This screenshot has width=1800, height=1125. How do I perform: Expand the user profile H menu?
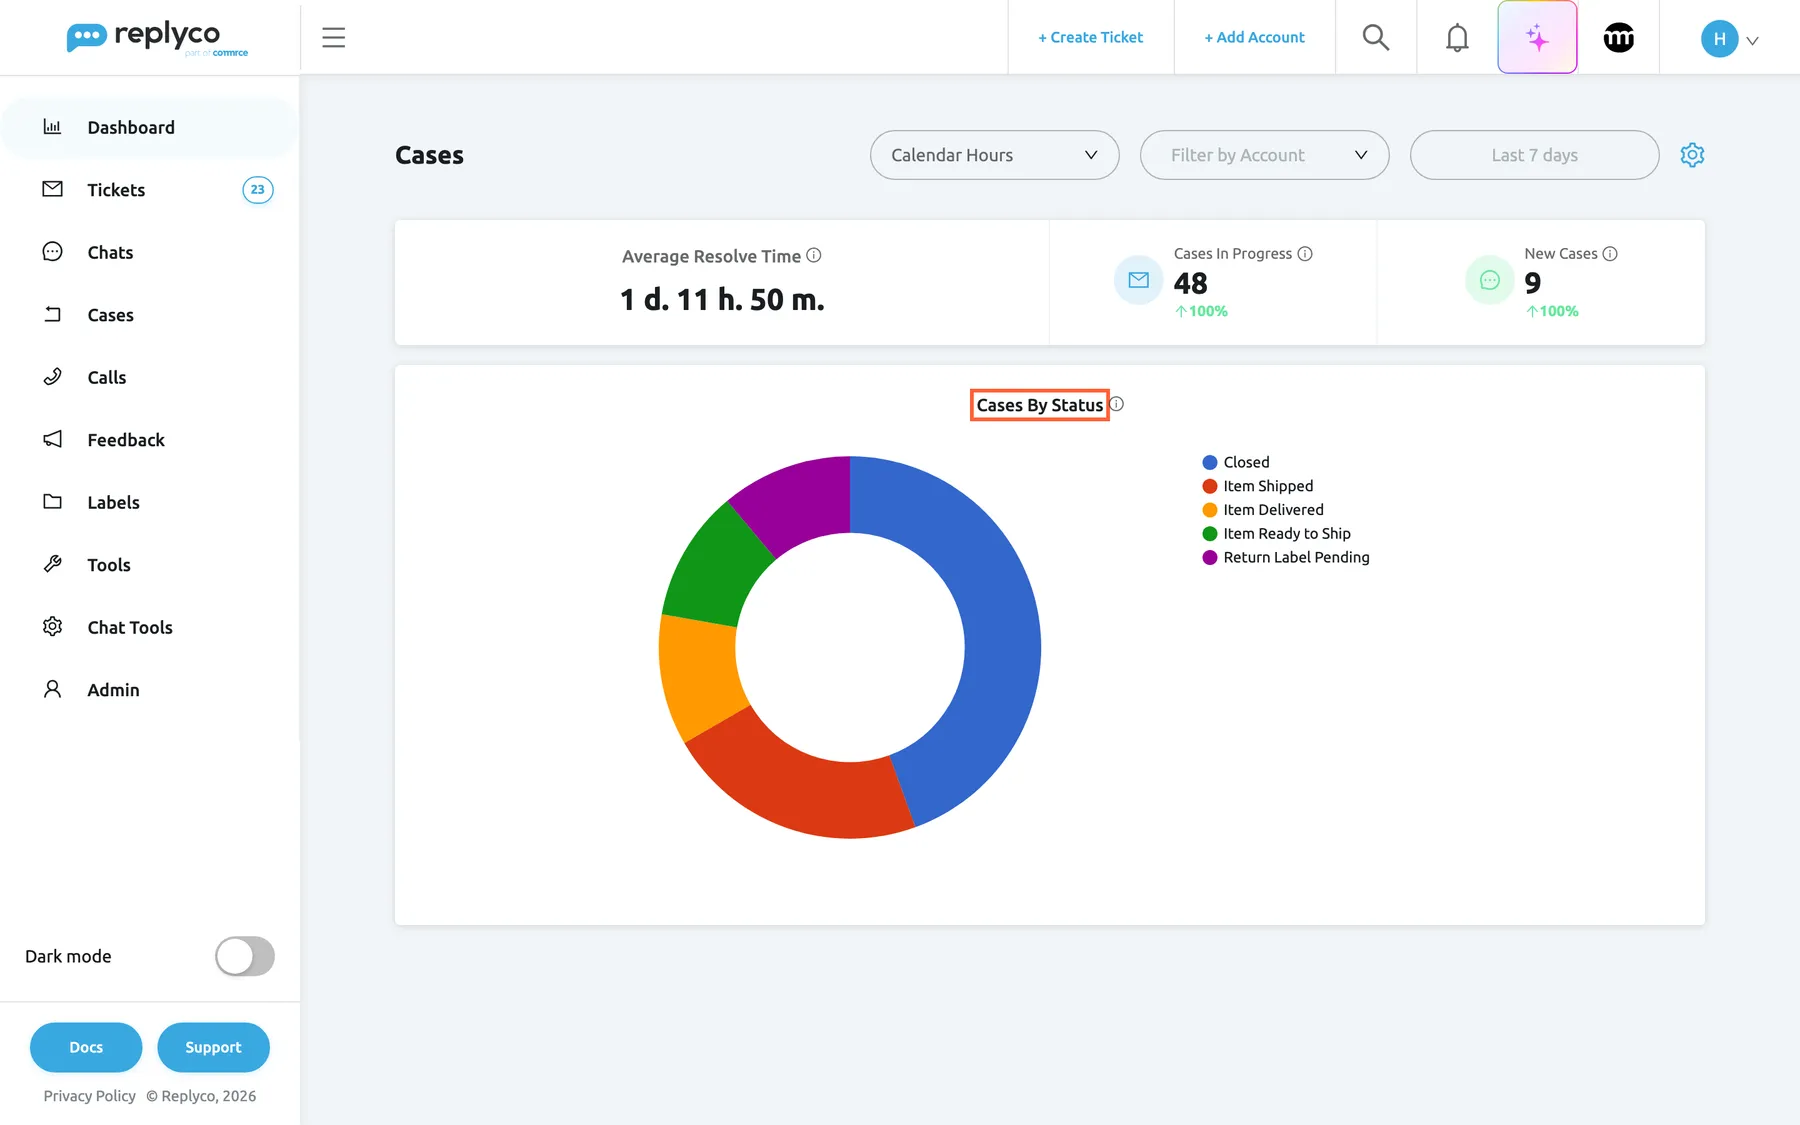coord(1730,39)
